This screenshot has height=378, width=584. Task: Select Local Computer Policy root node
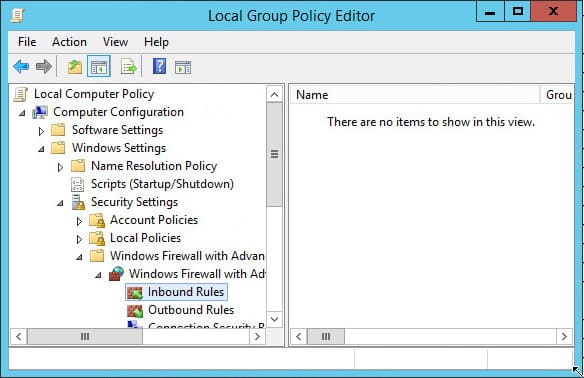tap(94, 94)
